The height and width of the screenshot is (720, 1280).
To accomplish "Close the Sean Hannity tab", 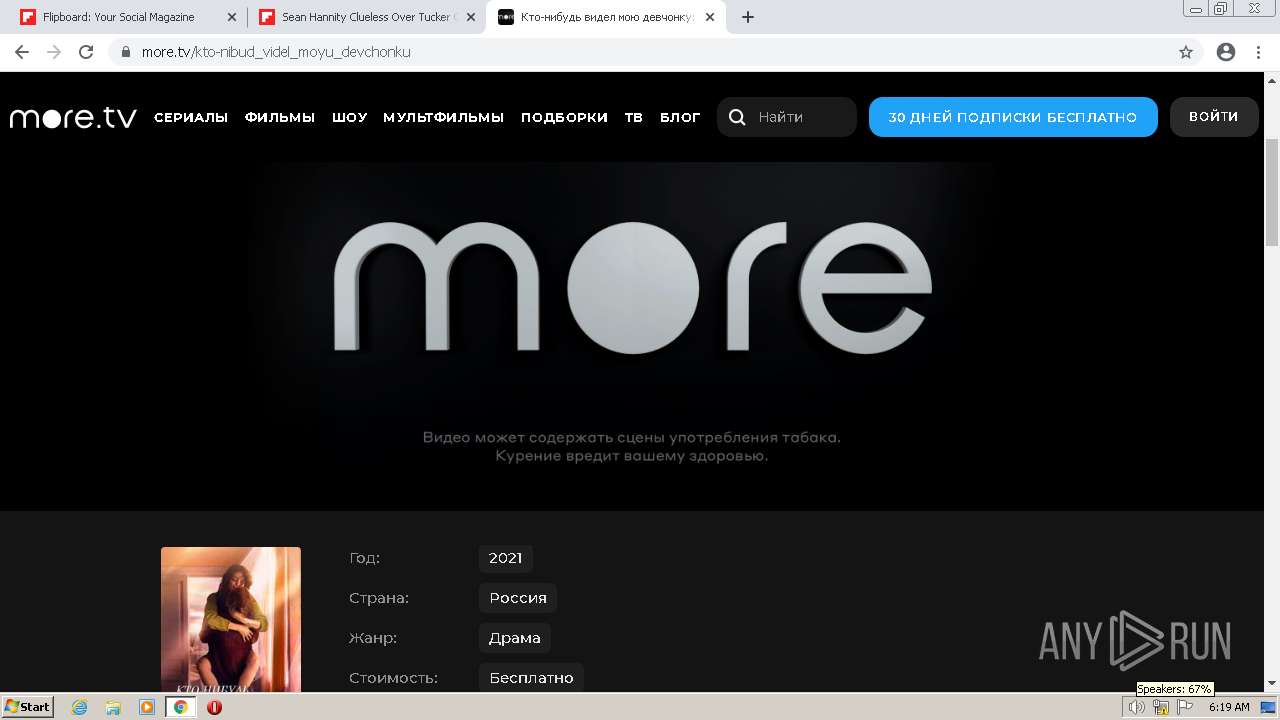I will pyautogui.click(x=471, y=17).
